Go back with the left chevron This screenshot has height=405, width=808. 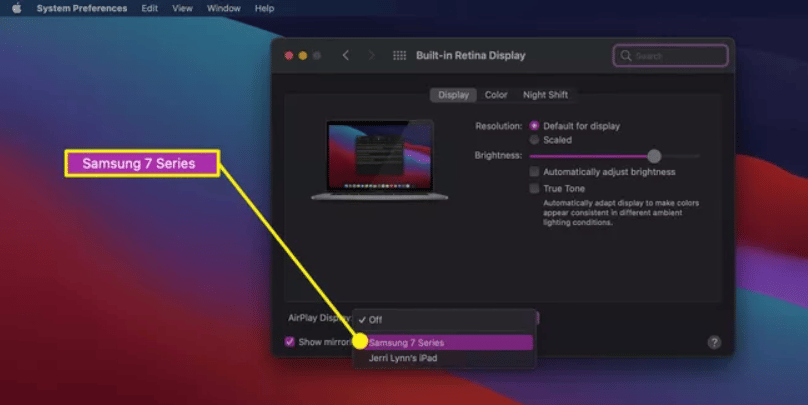[346, 55]
